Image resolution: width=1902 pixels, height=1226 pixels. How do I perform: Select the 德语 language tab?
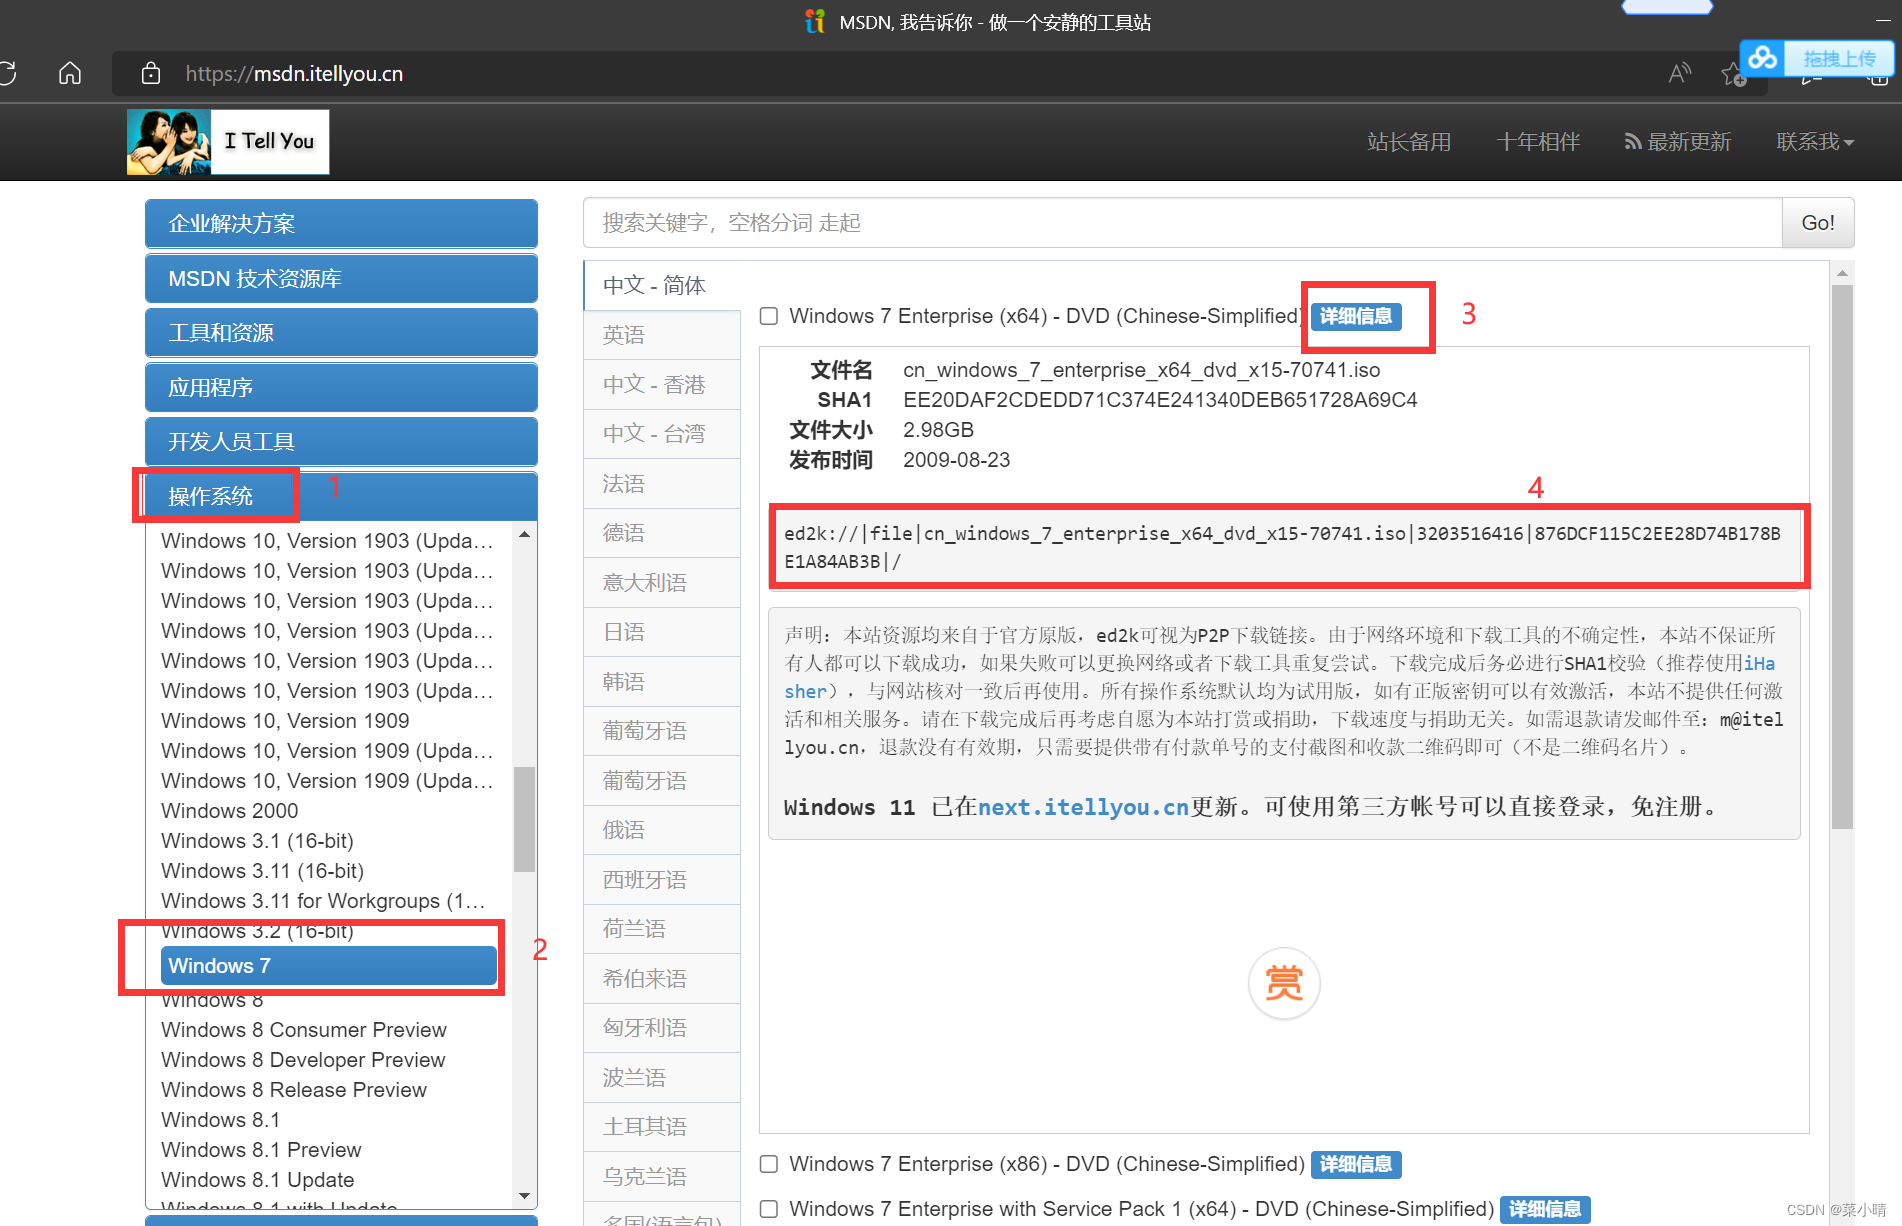(x=662, y=533)
